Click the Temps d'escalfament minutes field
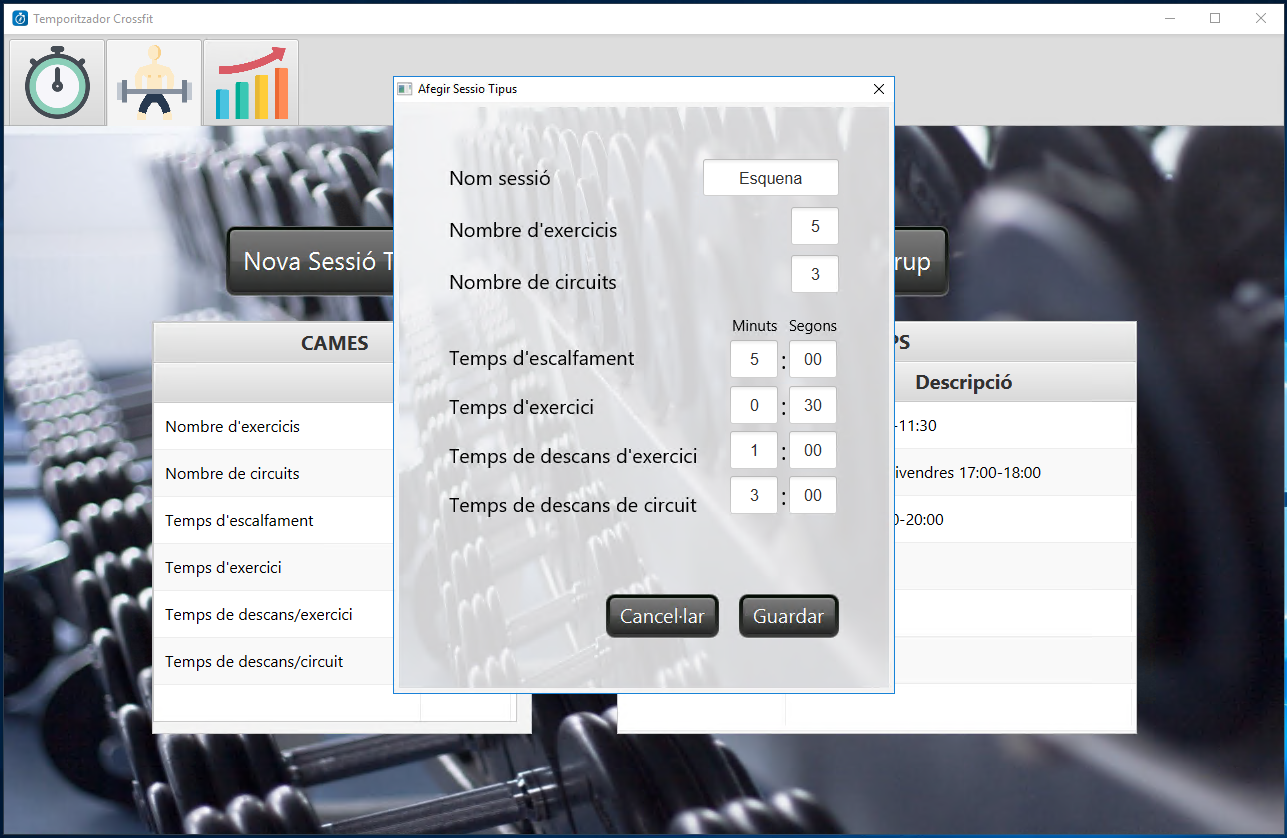The height and width of the screenshot is (838, 1287). click(754, 359)
